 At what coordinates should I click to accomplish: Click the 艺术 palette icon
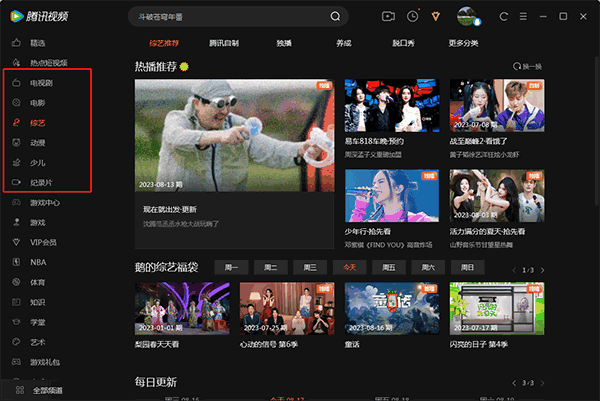16,342
